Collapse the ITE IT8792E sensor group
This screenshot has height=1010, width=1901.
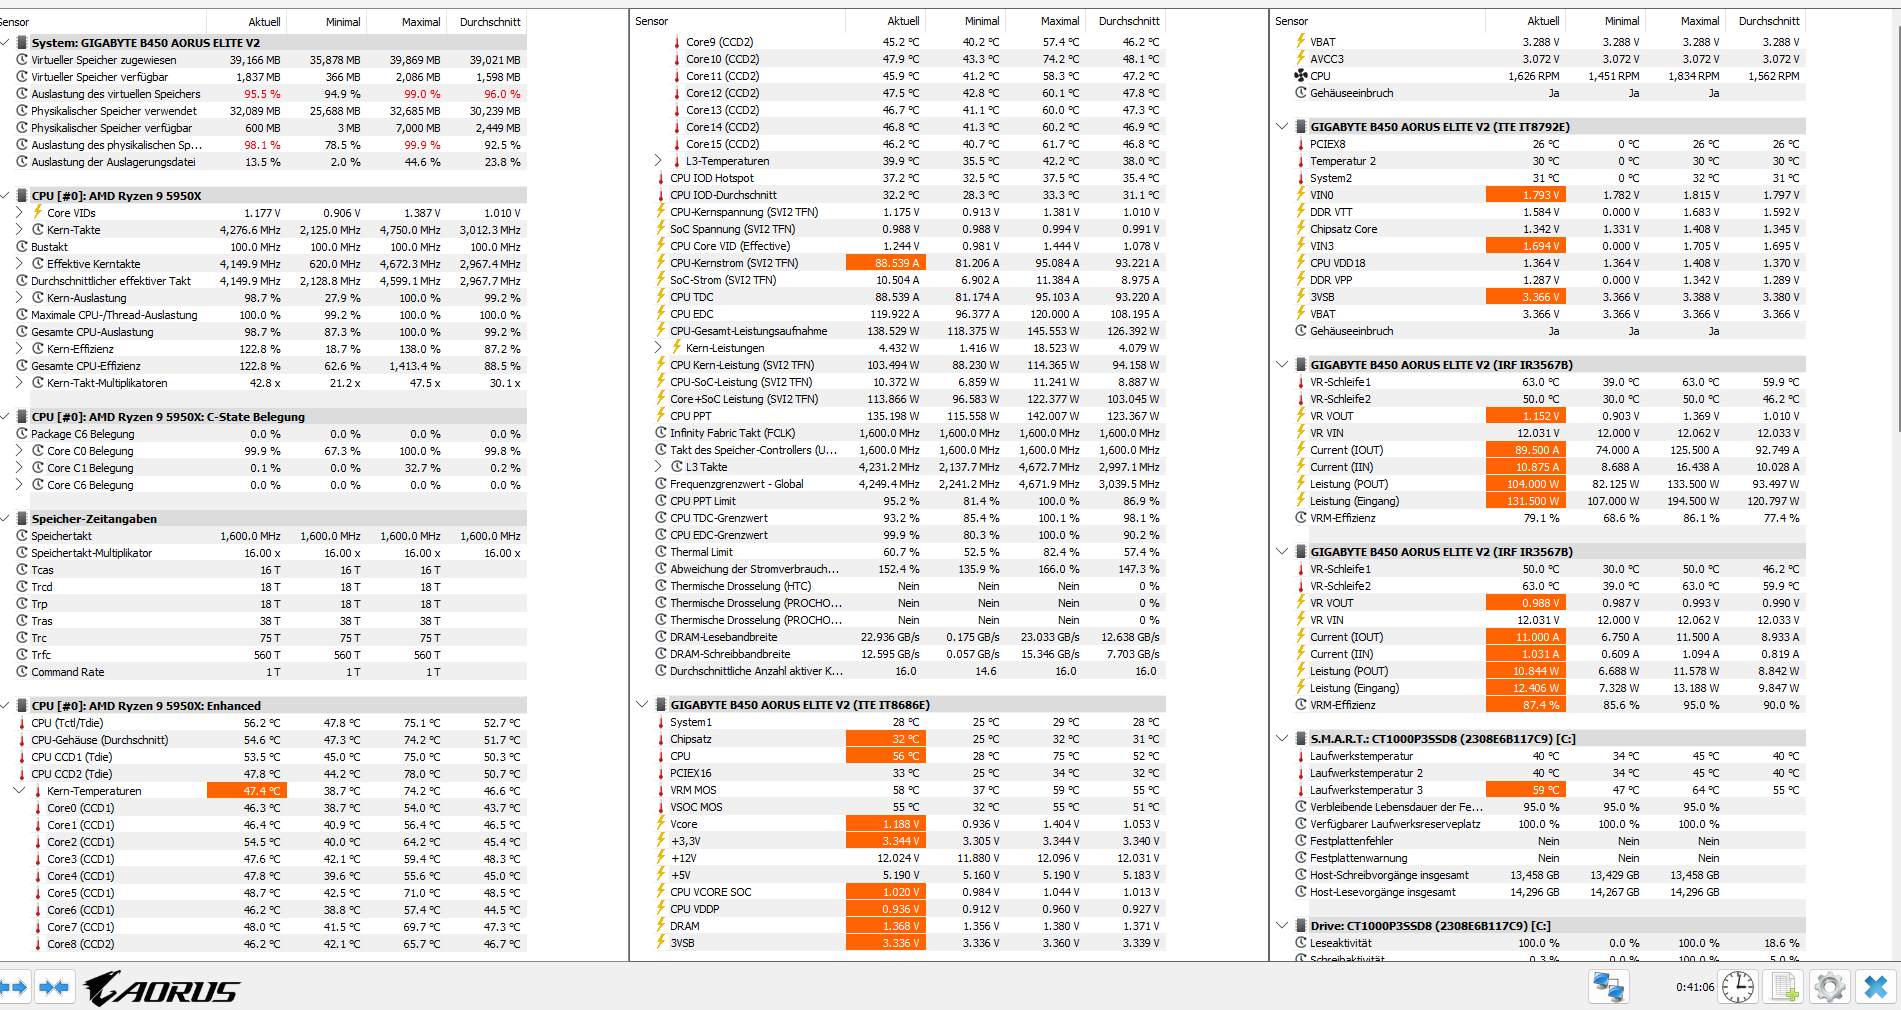[x=1282, y=127]
